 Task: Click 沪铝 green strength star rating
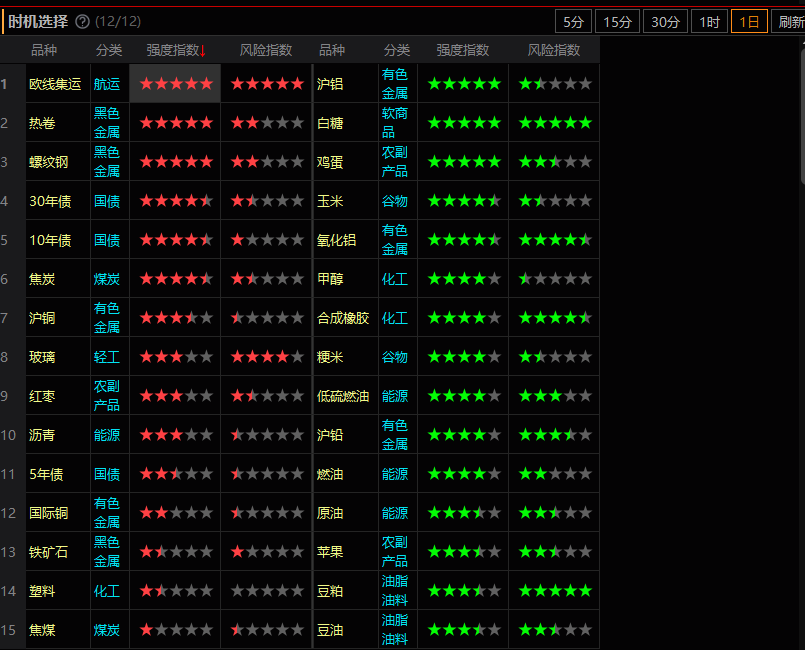click(464, 84)
